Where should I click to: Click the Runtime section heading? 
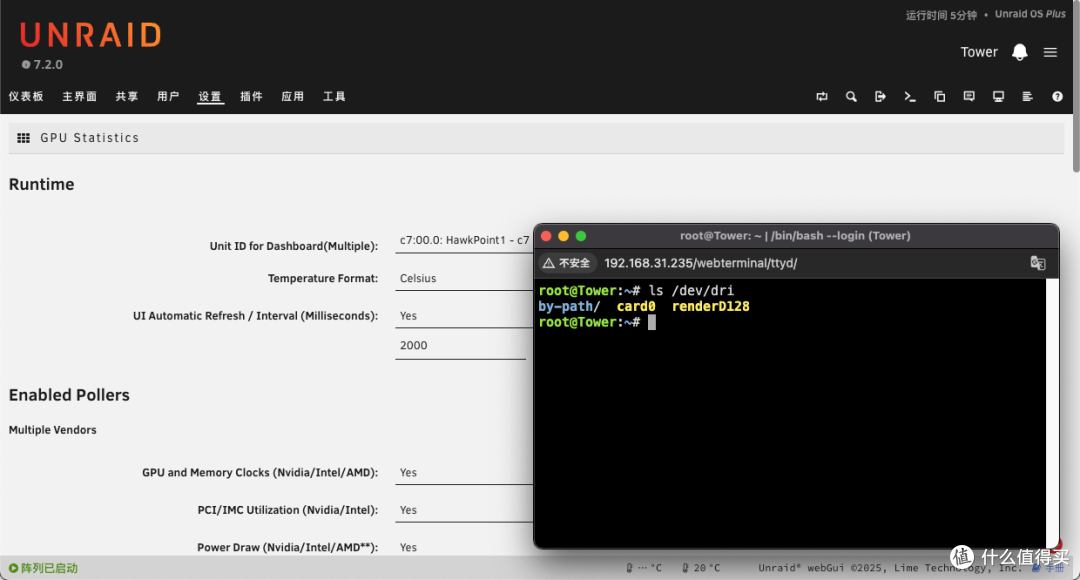[x=41, y=184]
